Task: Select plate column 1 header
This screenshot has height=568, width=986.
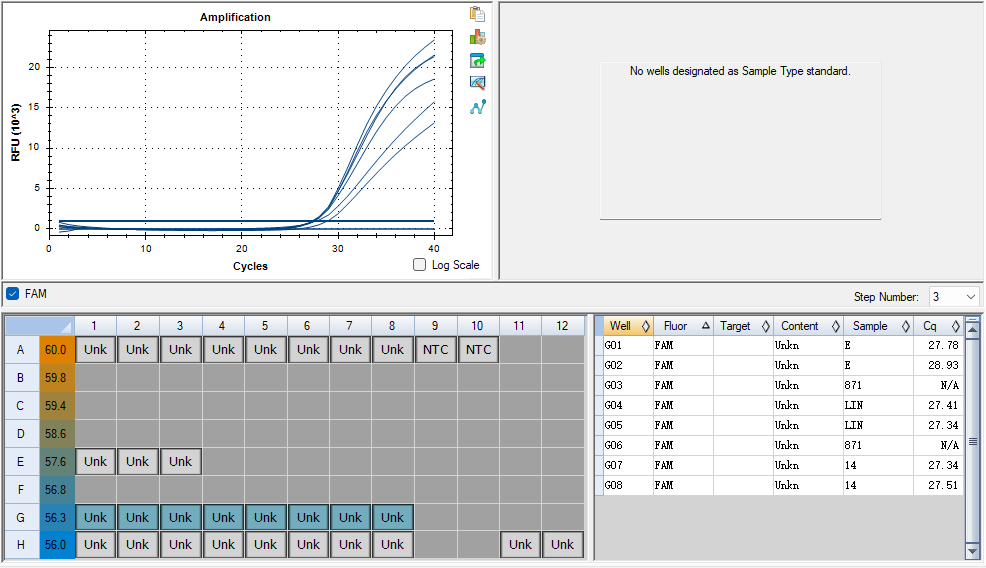Action: [95, 326]
